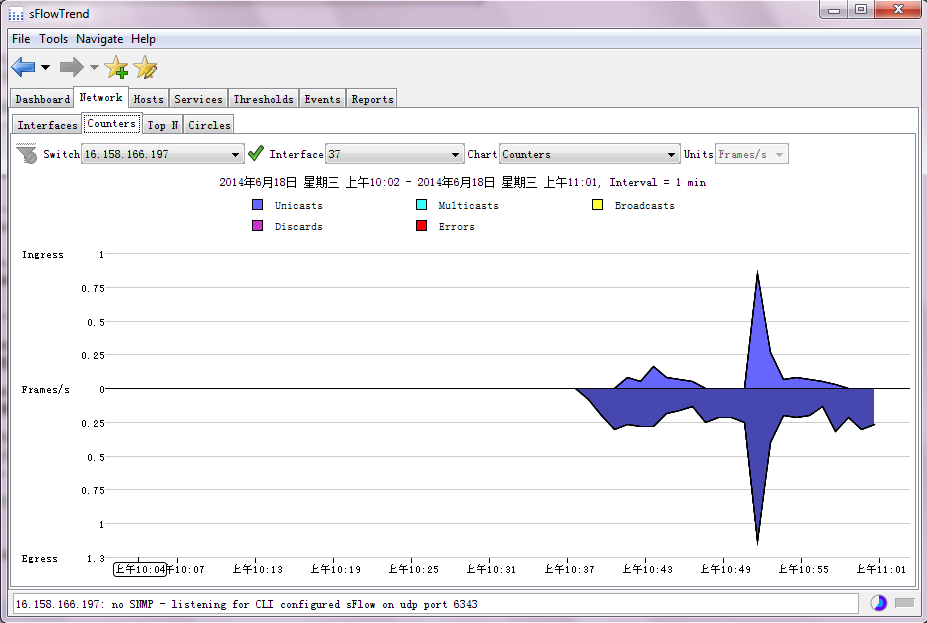Go to the Thresholds tab
Viewport: 927px width, 623px height.
(263, 99)
